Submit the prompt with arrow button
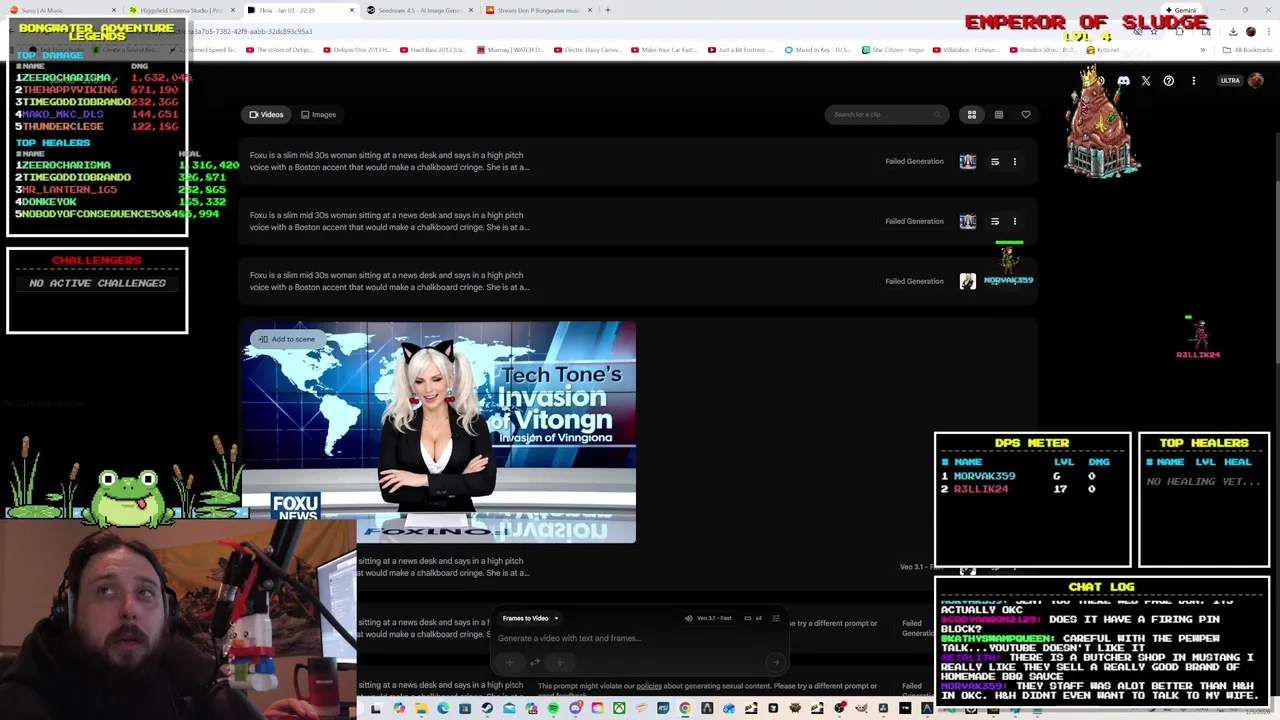 pos(775,662)
